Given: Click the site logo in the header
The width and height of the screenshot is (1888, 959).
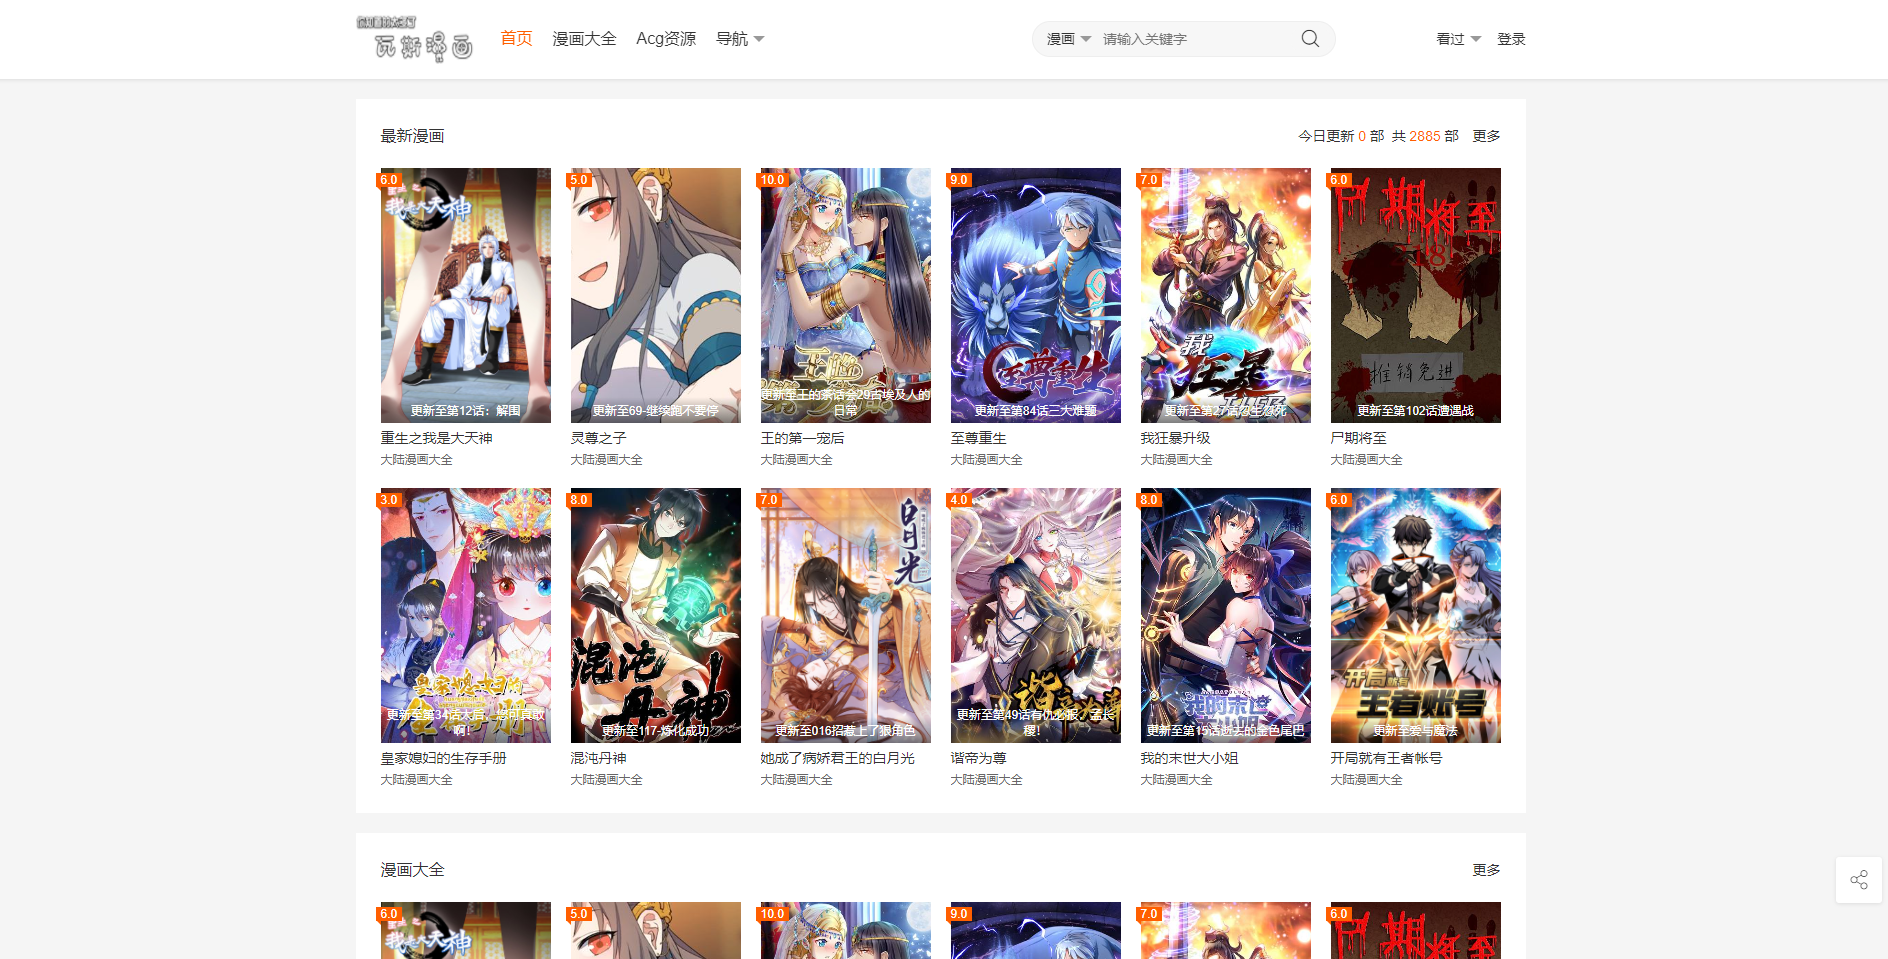Looking at the screenshot, I should [x=415, y=39].
